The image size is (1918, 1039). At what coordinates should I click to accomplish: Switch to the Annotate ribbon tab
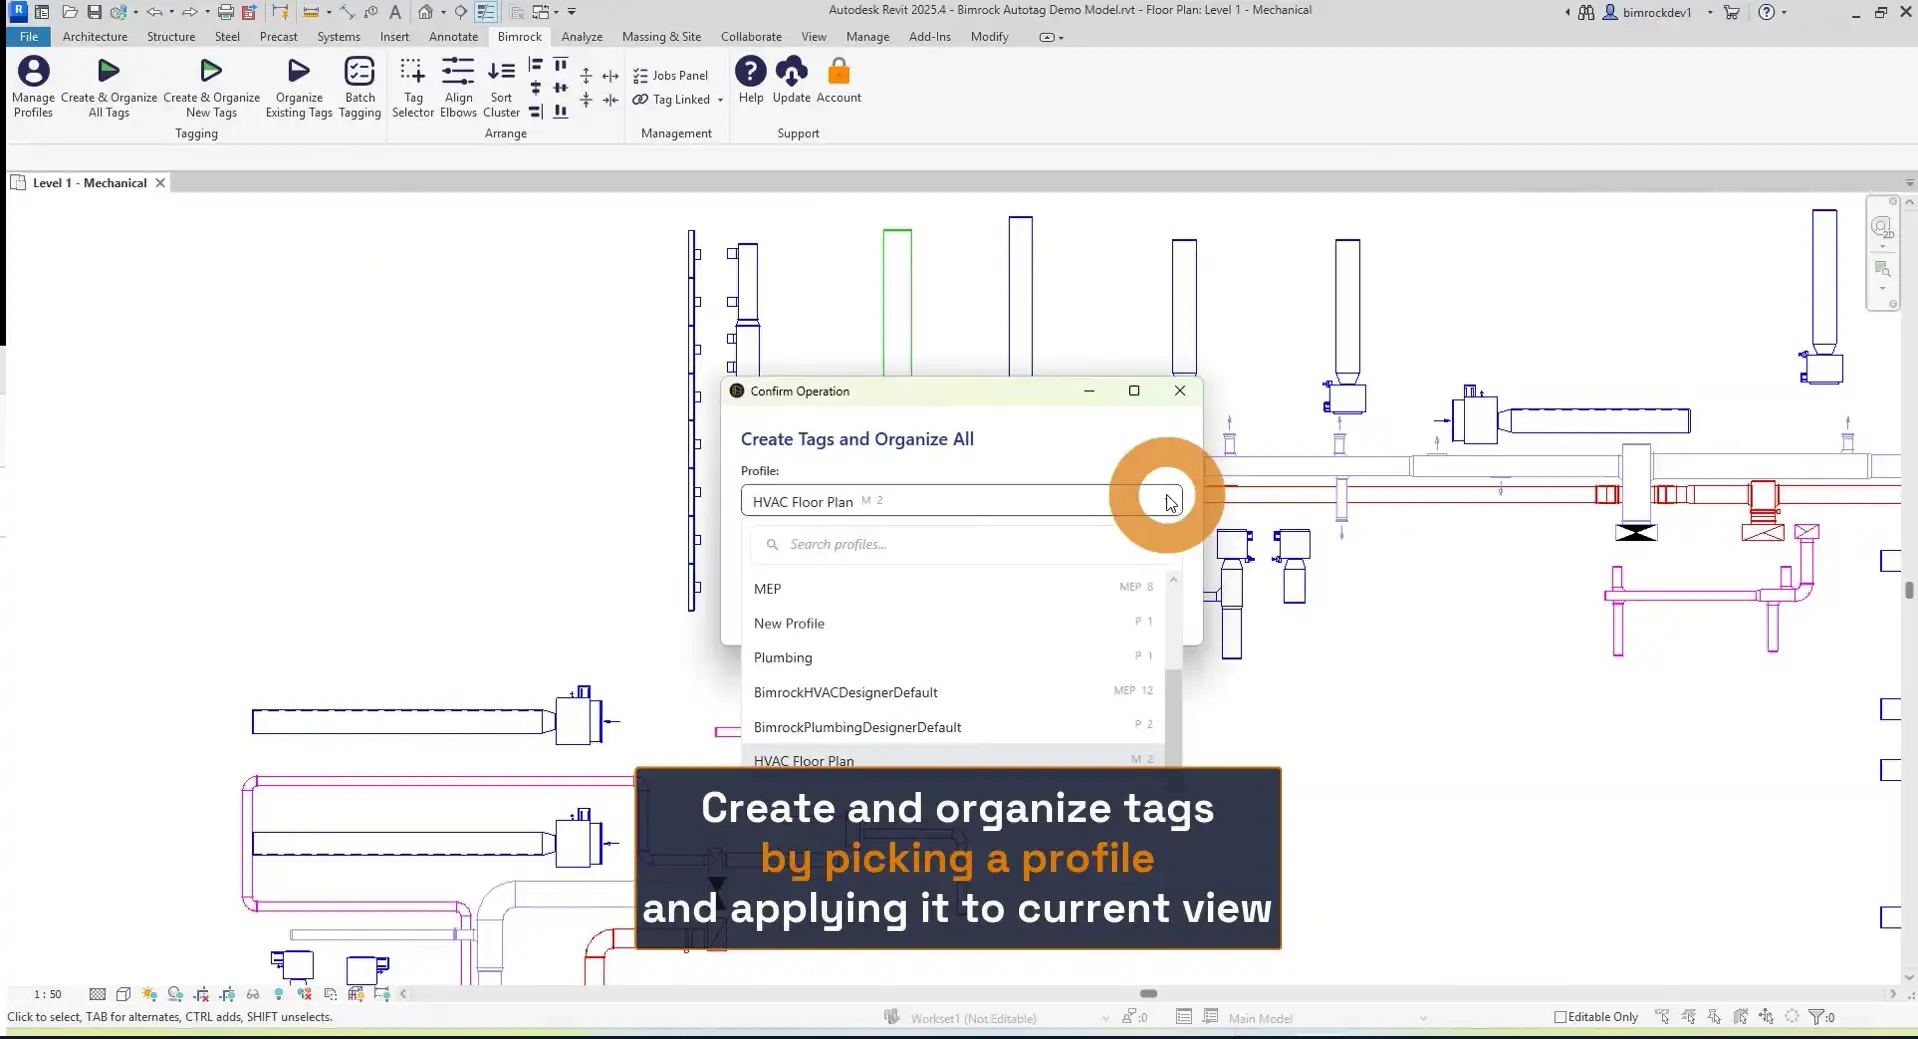453,36
